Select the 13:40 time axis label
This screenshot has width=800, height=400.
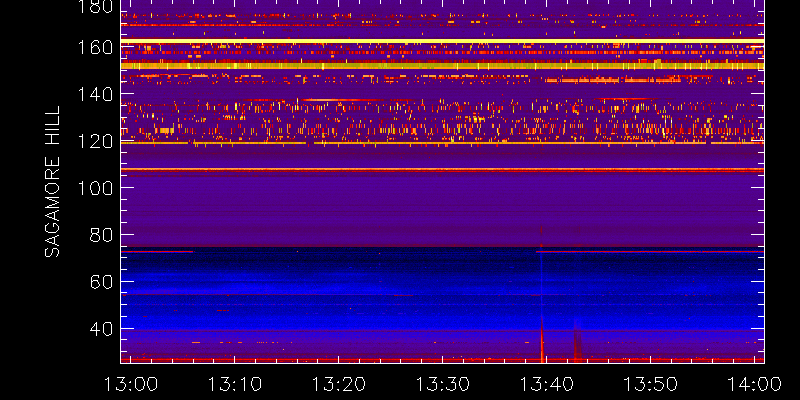point(547,384)
